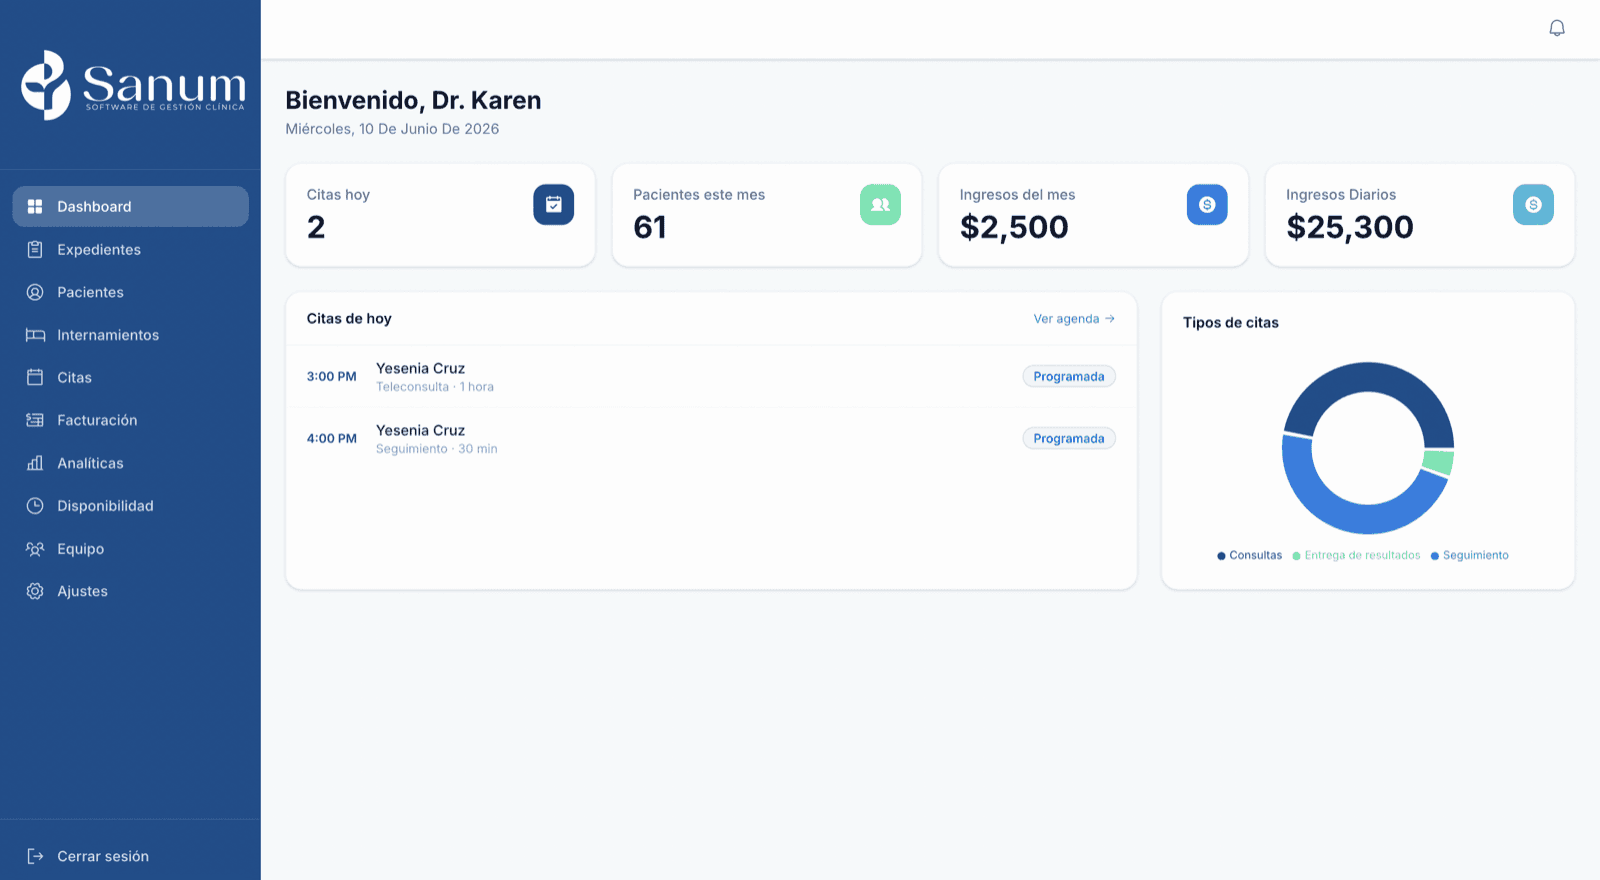Toggle the Consultas legend item in chart
Image resolution: width=1600 pixels, height=880 pixels.
pos(1250,555)
